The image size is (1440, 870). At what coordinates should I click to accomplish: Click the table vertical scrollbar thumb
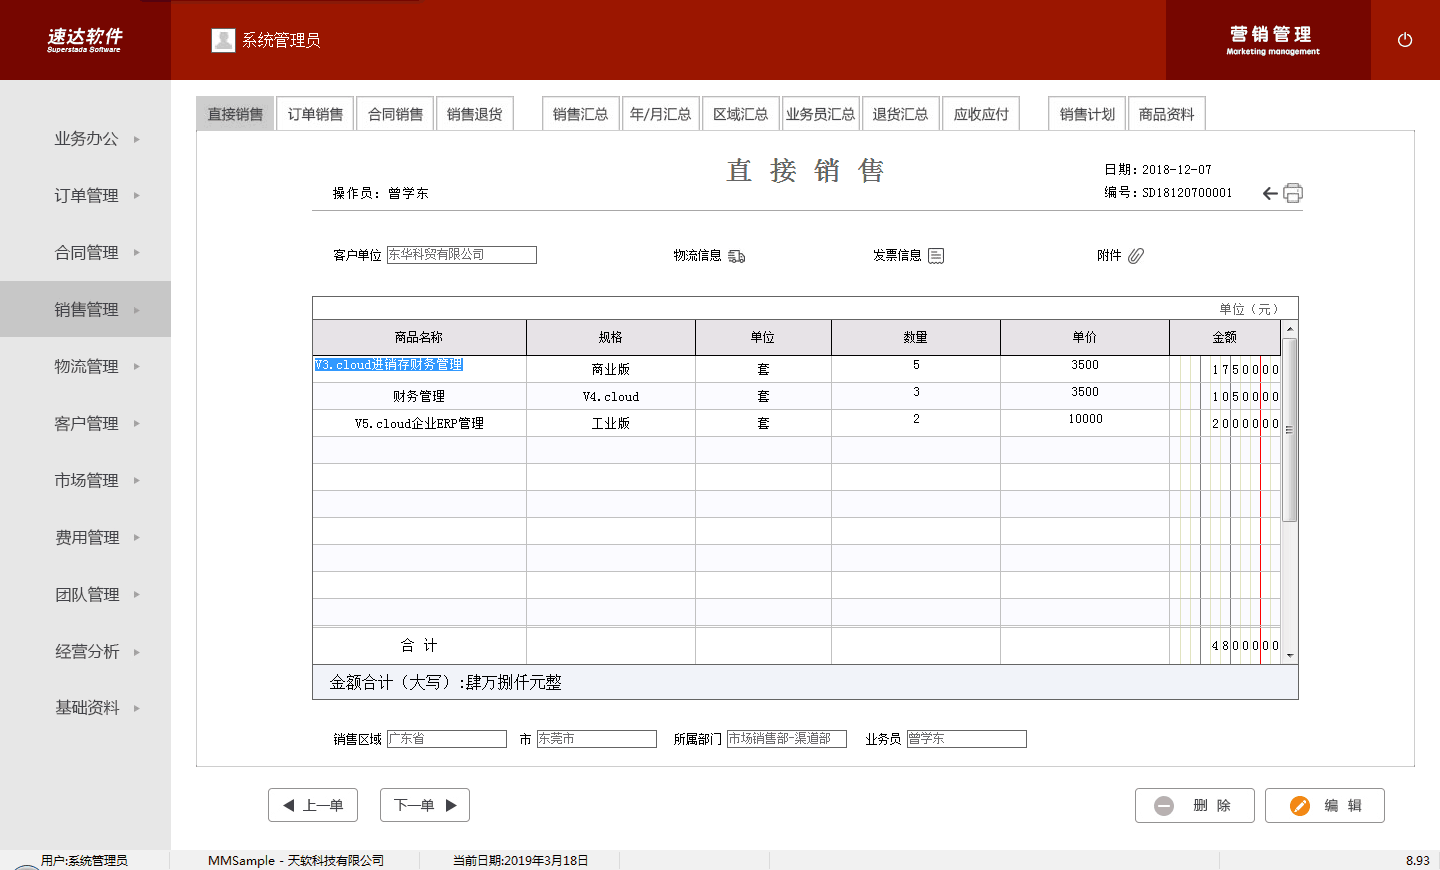pyautogui.click(x=1290, y=430)
